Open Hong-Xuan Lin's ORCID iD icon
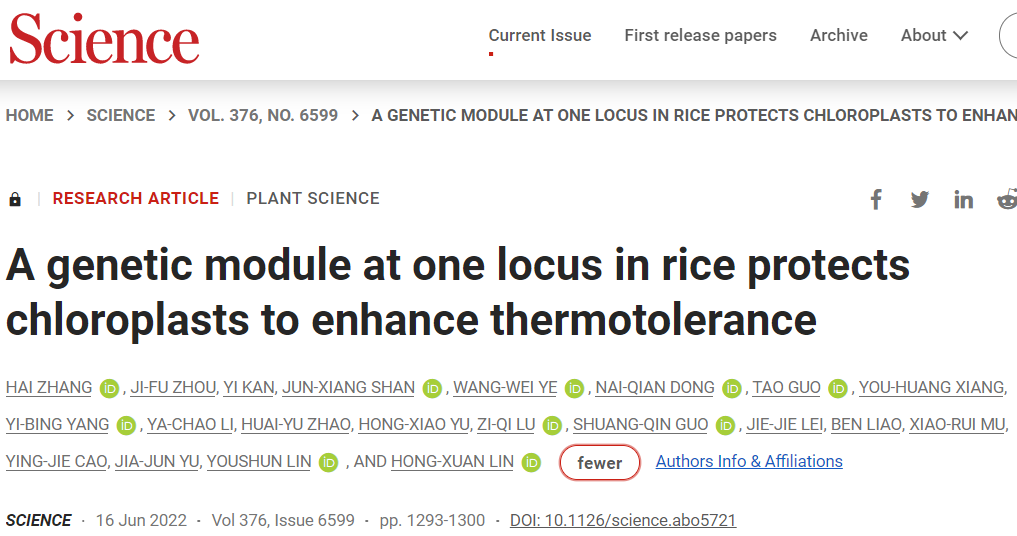 tap(531, 463)
